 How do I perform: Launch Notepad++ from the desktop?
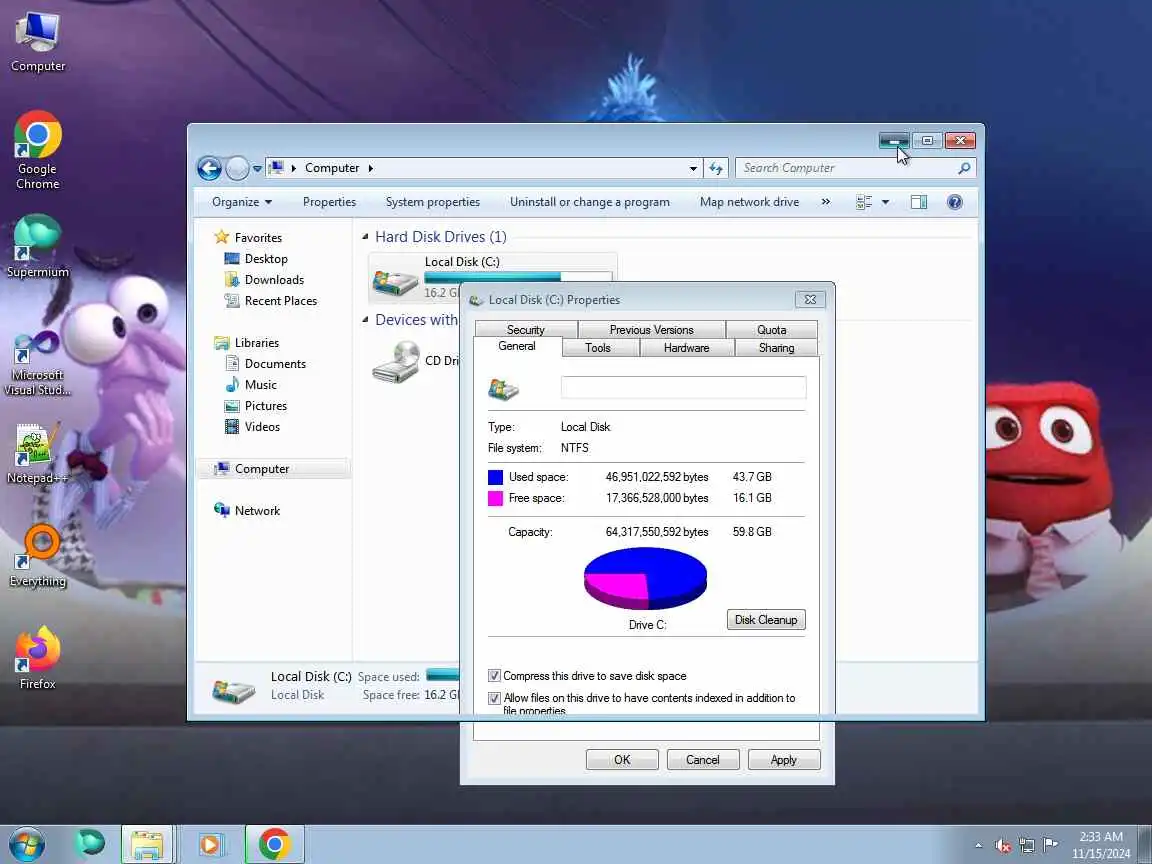coord(37,454)
